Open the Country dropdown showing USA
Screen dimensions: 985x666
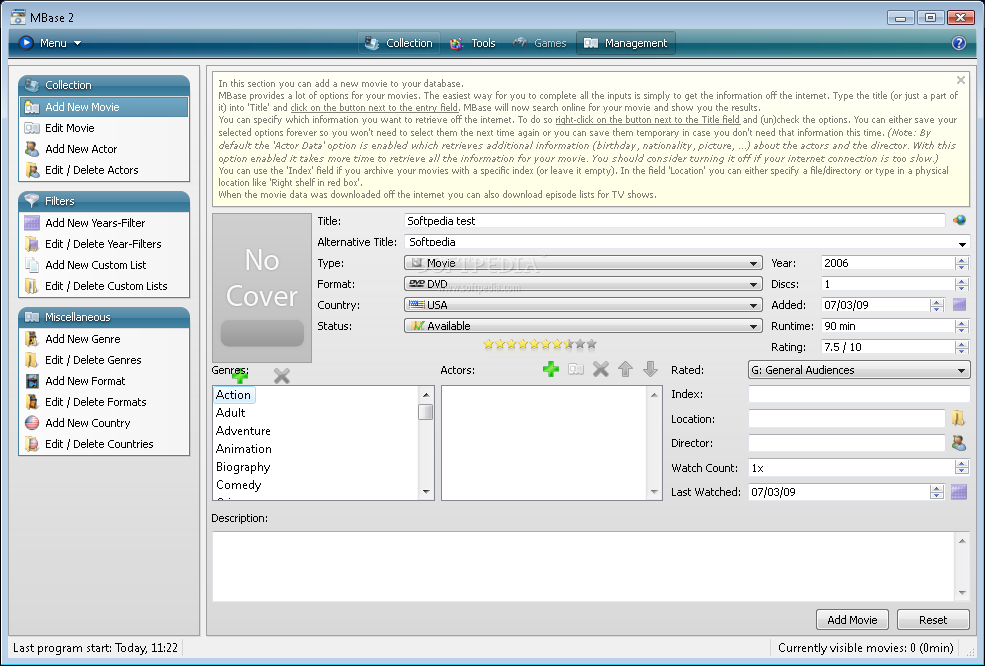pyautogui.click(x=583, y=305)
